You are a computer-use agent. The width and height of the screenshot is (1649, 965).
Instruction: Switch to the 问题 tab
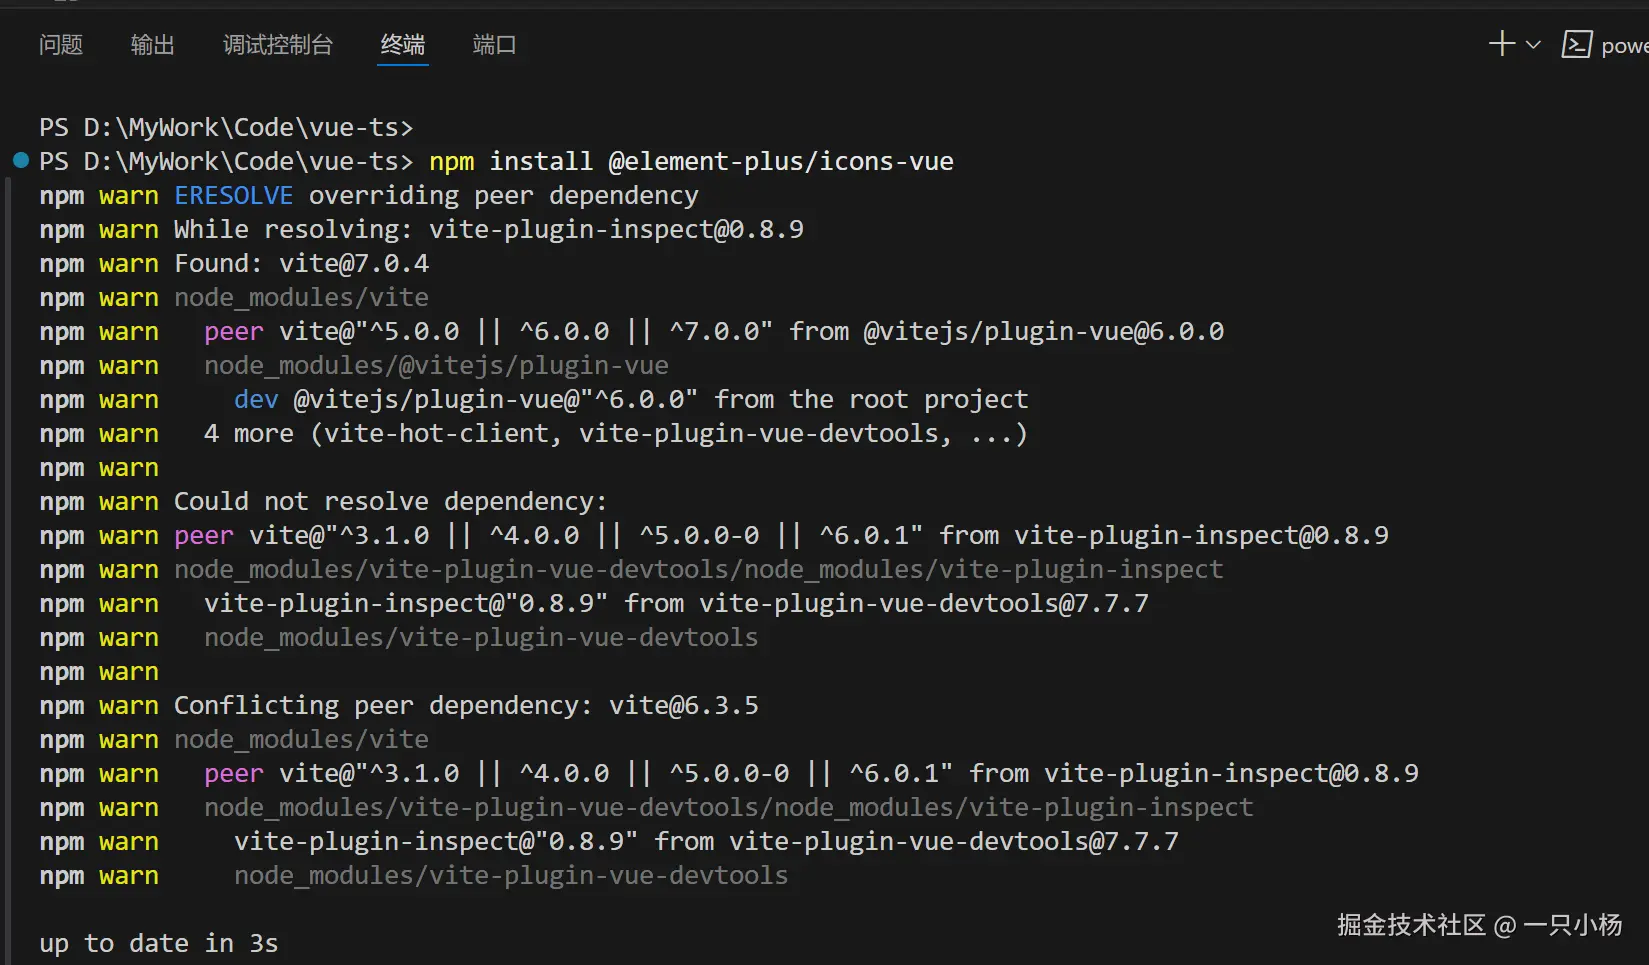tap(61, 45)
